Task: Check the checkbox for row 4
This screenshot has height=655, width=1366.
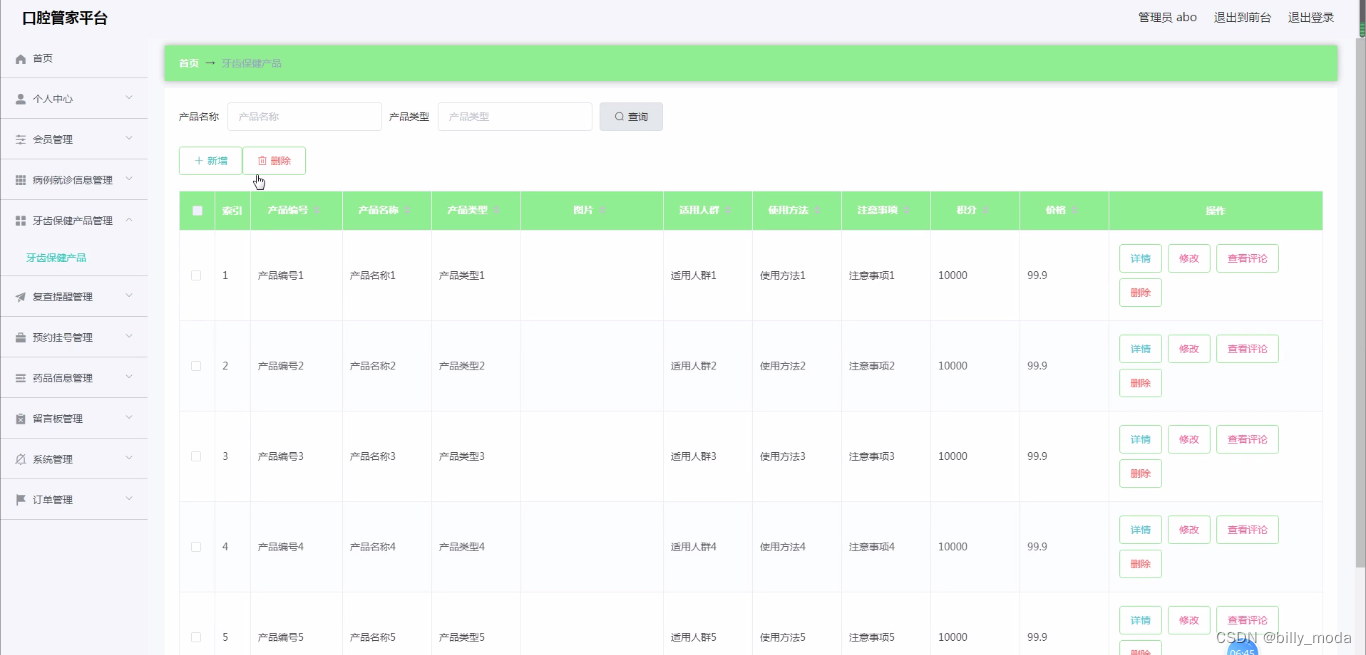Action: [196, 547]
